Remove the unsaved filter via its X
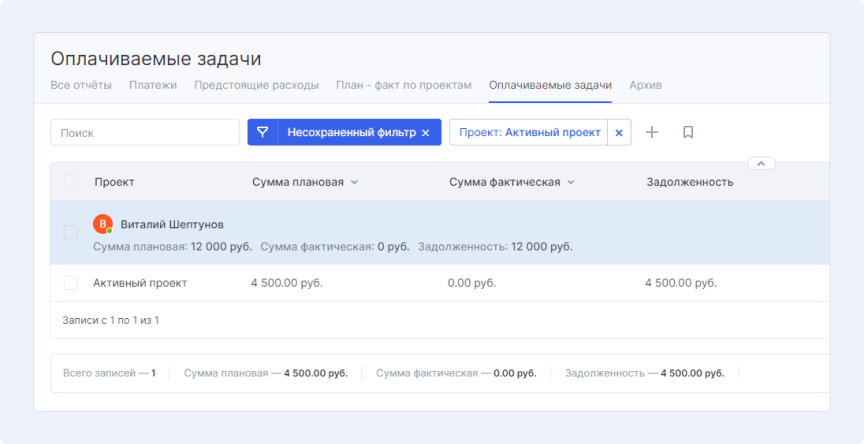This screenshot has width=864, height=444. (425, 133)
